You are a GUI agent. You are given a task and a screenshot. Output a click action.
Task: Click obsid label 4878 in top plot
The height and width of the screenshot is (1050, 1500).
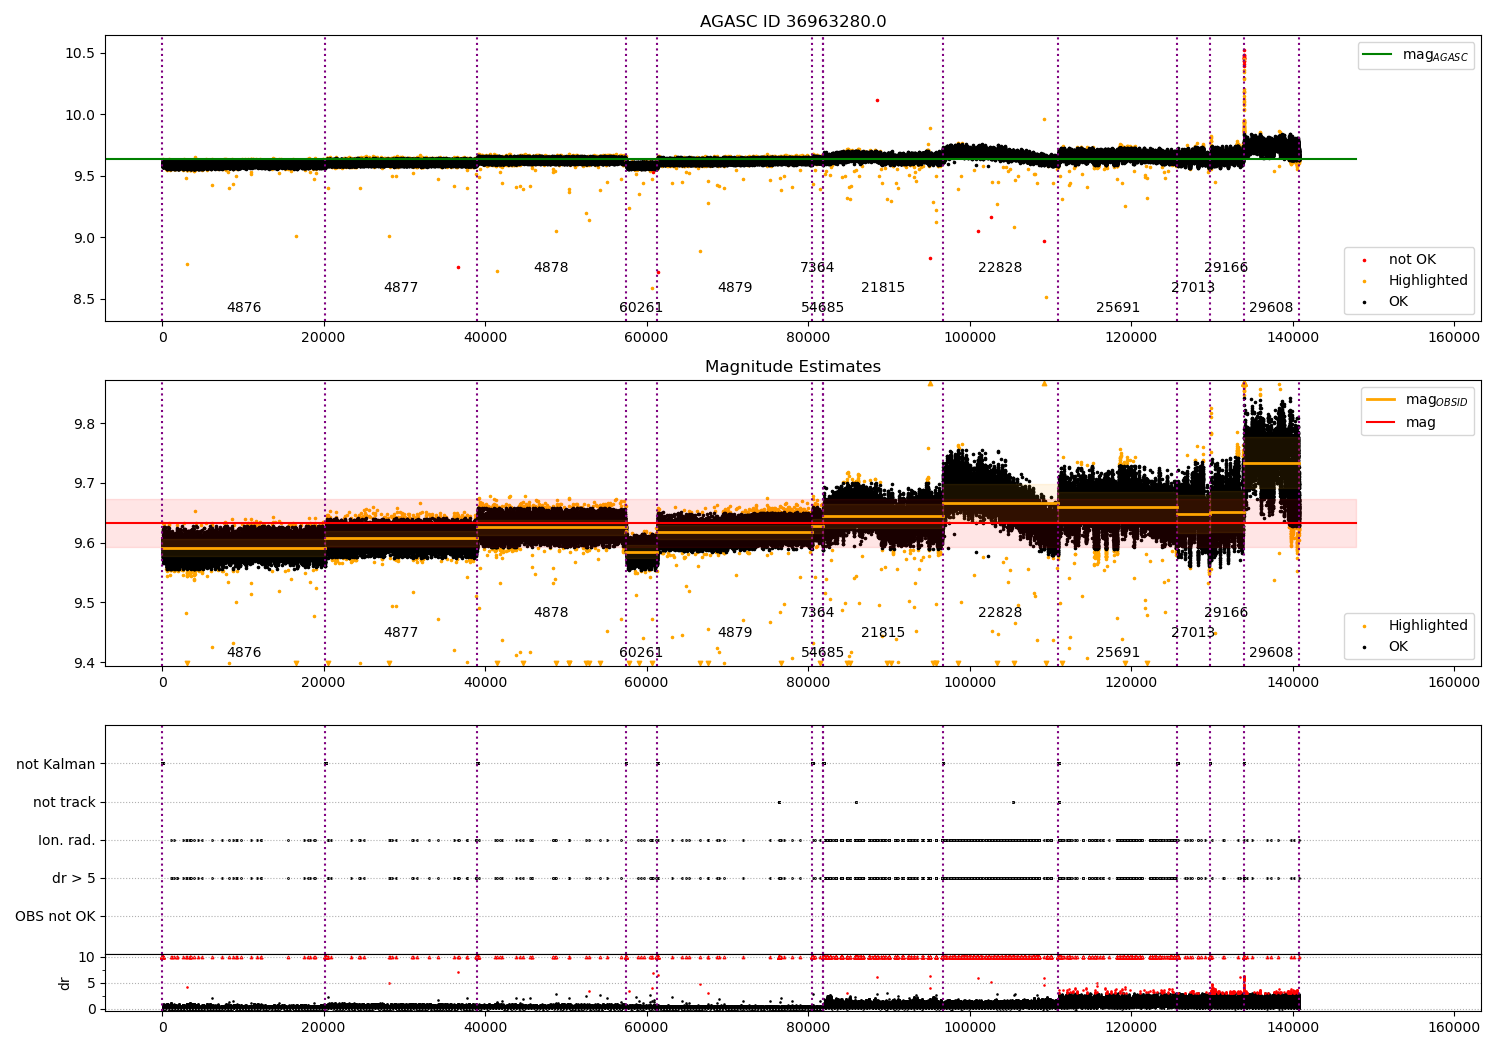coord(551,268)
